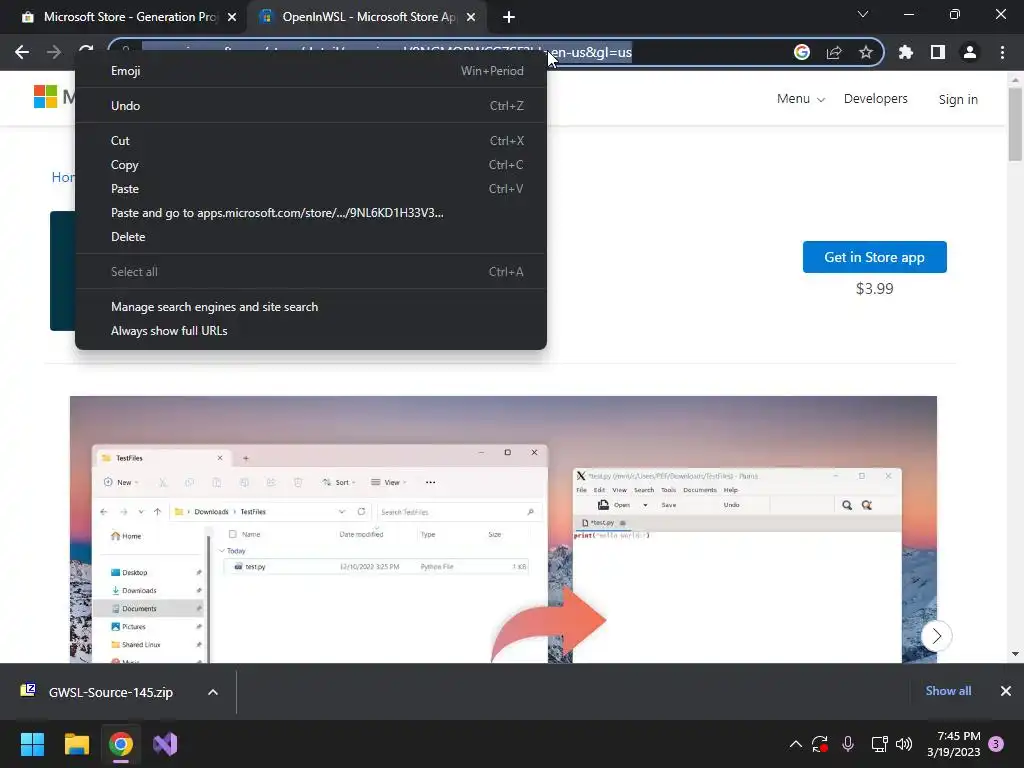Click the browser forward arrow
The image size is (1024, 768).
tap(54, 52)
